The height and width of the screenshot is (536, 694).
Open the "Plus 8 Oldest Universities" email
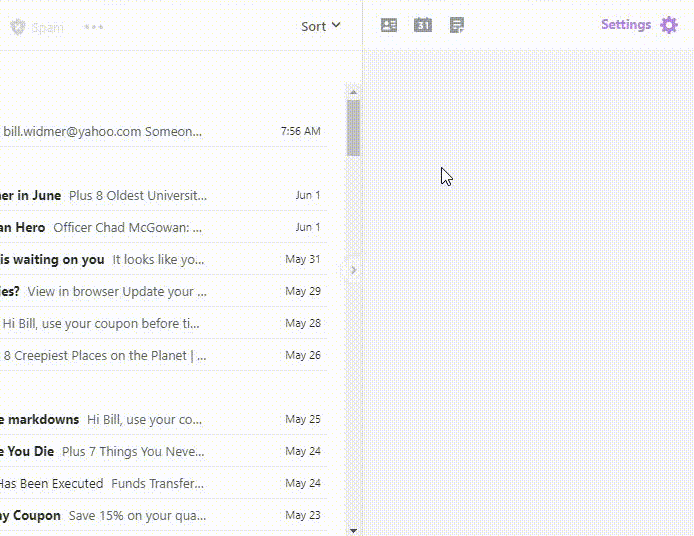150,195
